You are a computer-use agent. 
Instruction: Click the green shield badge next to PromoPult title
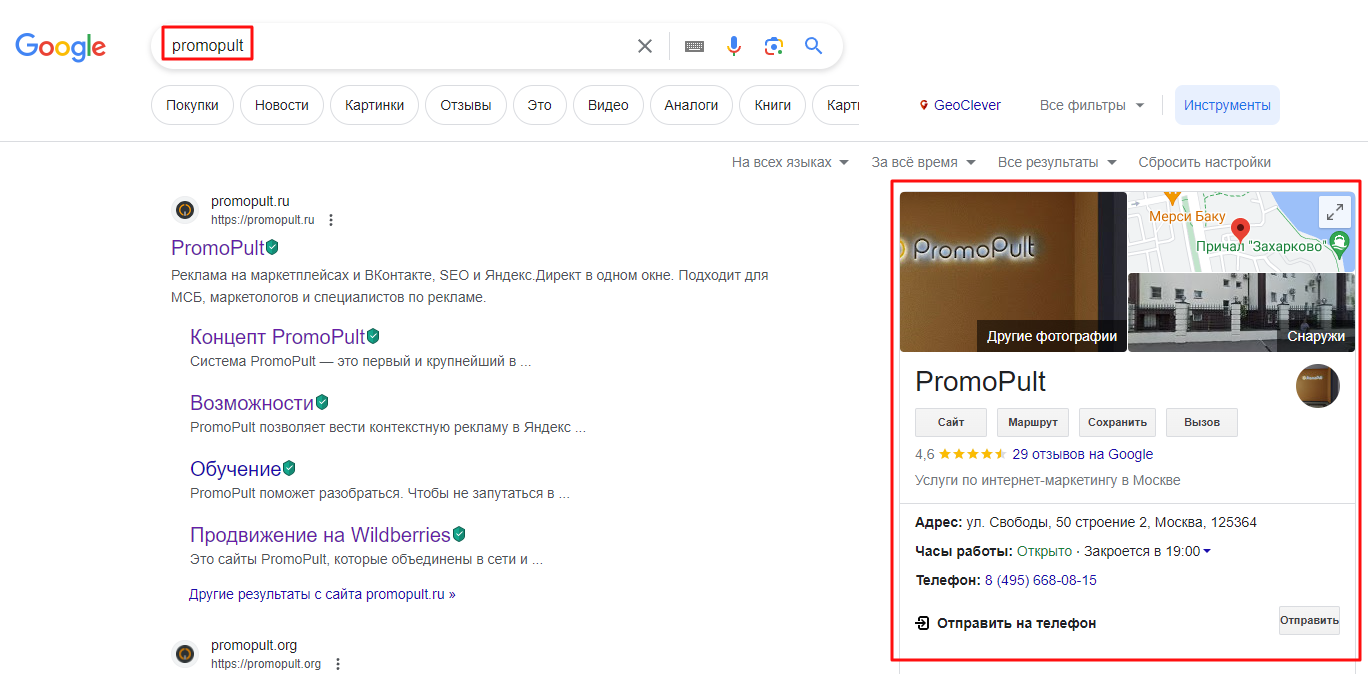click(x=272, y=247)
